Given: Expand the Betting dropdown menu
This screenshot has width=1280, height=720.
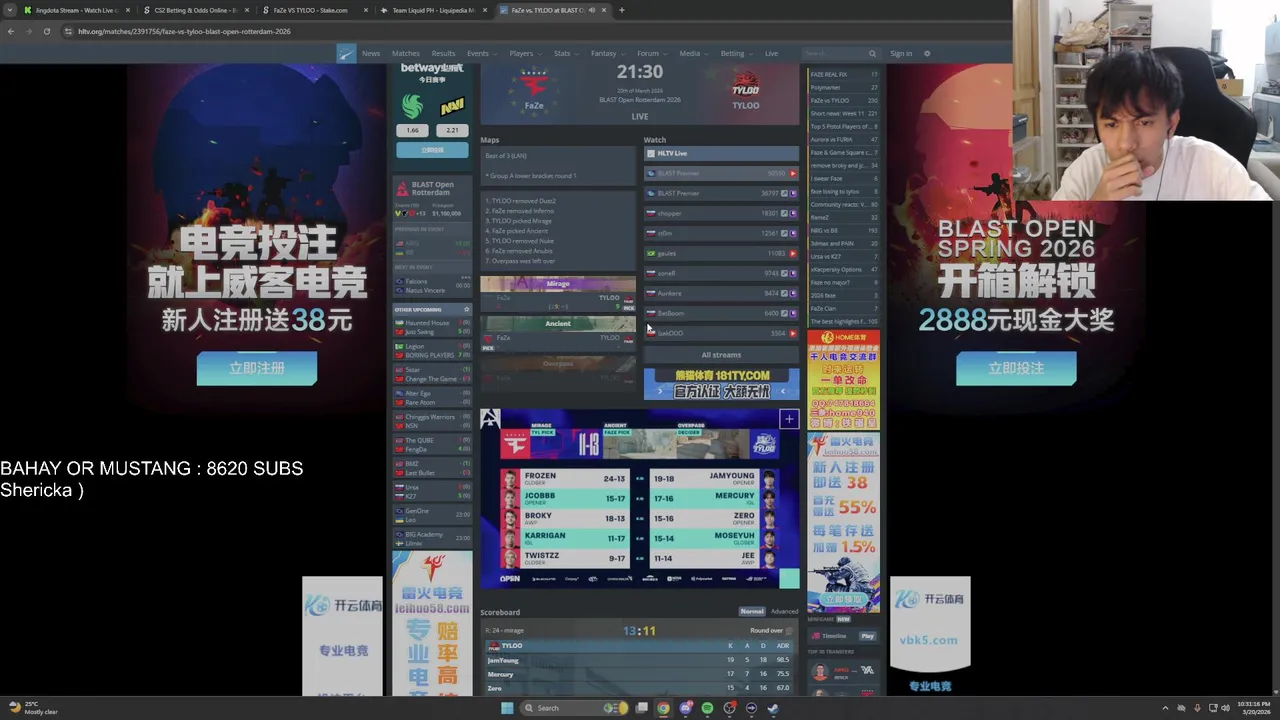Looking at the screenshot, I should pyautogui.click(x=735, y=53).
